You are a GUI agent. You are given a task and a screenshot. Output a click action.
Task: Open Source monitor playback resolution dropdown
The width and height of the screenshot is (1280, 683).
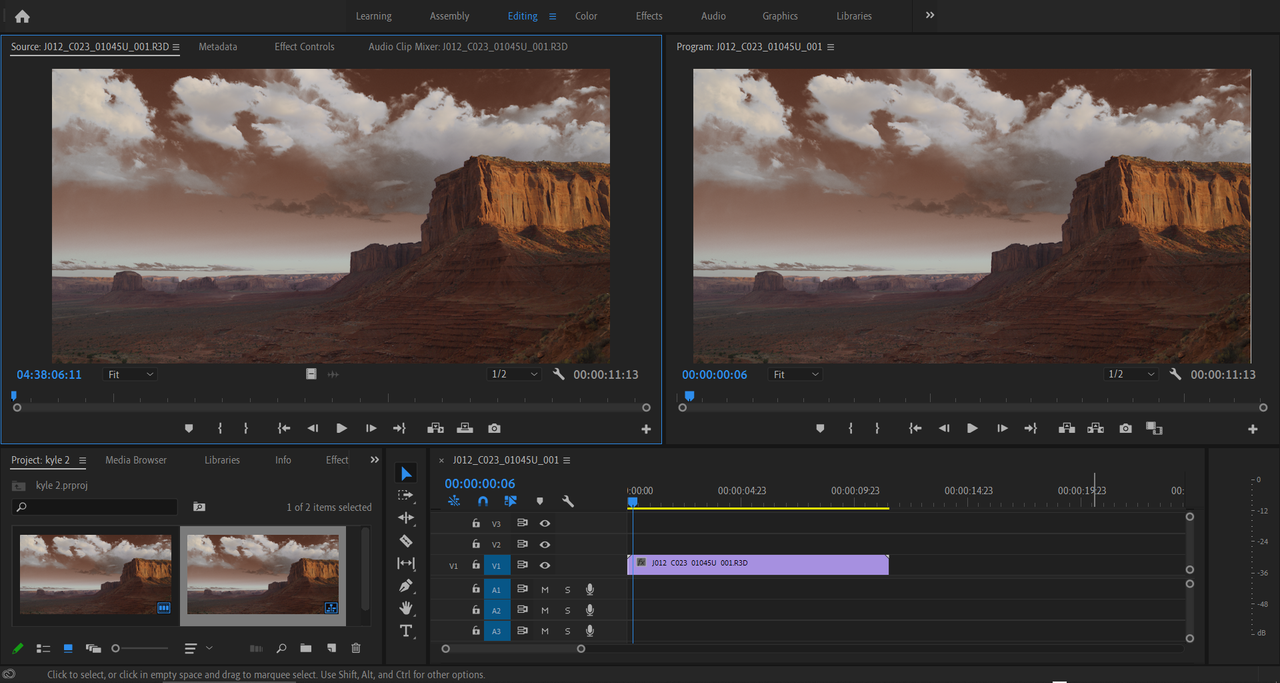pyautogui.click(x=514, y=374)
